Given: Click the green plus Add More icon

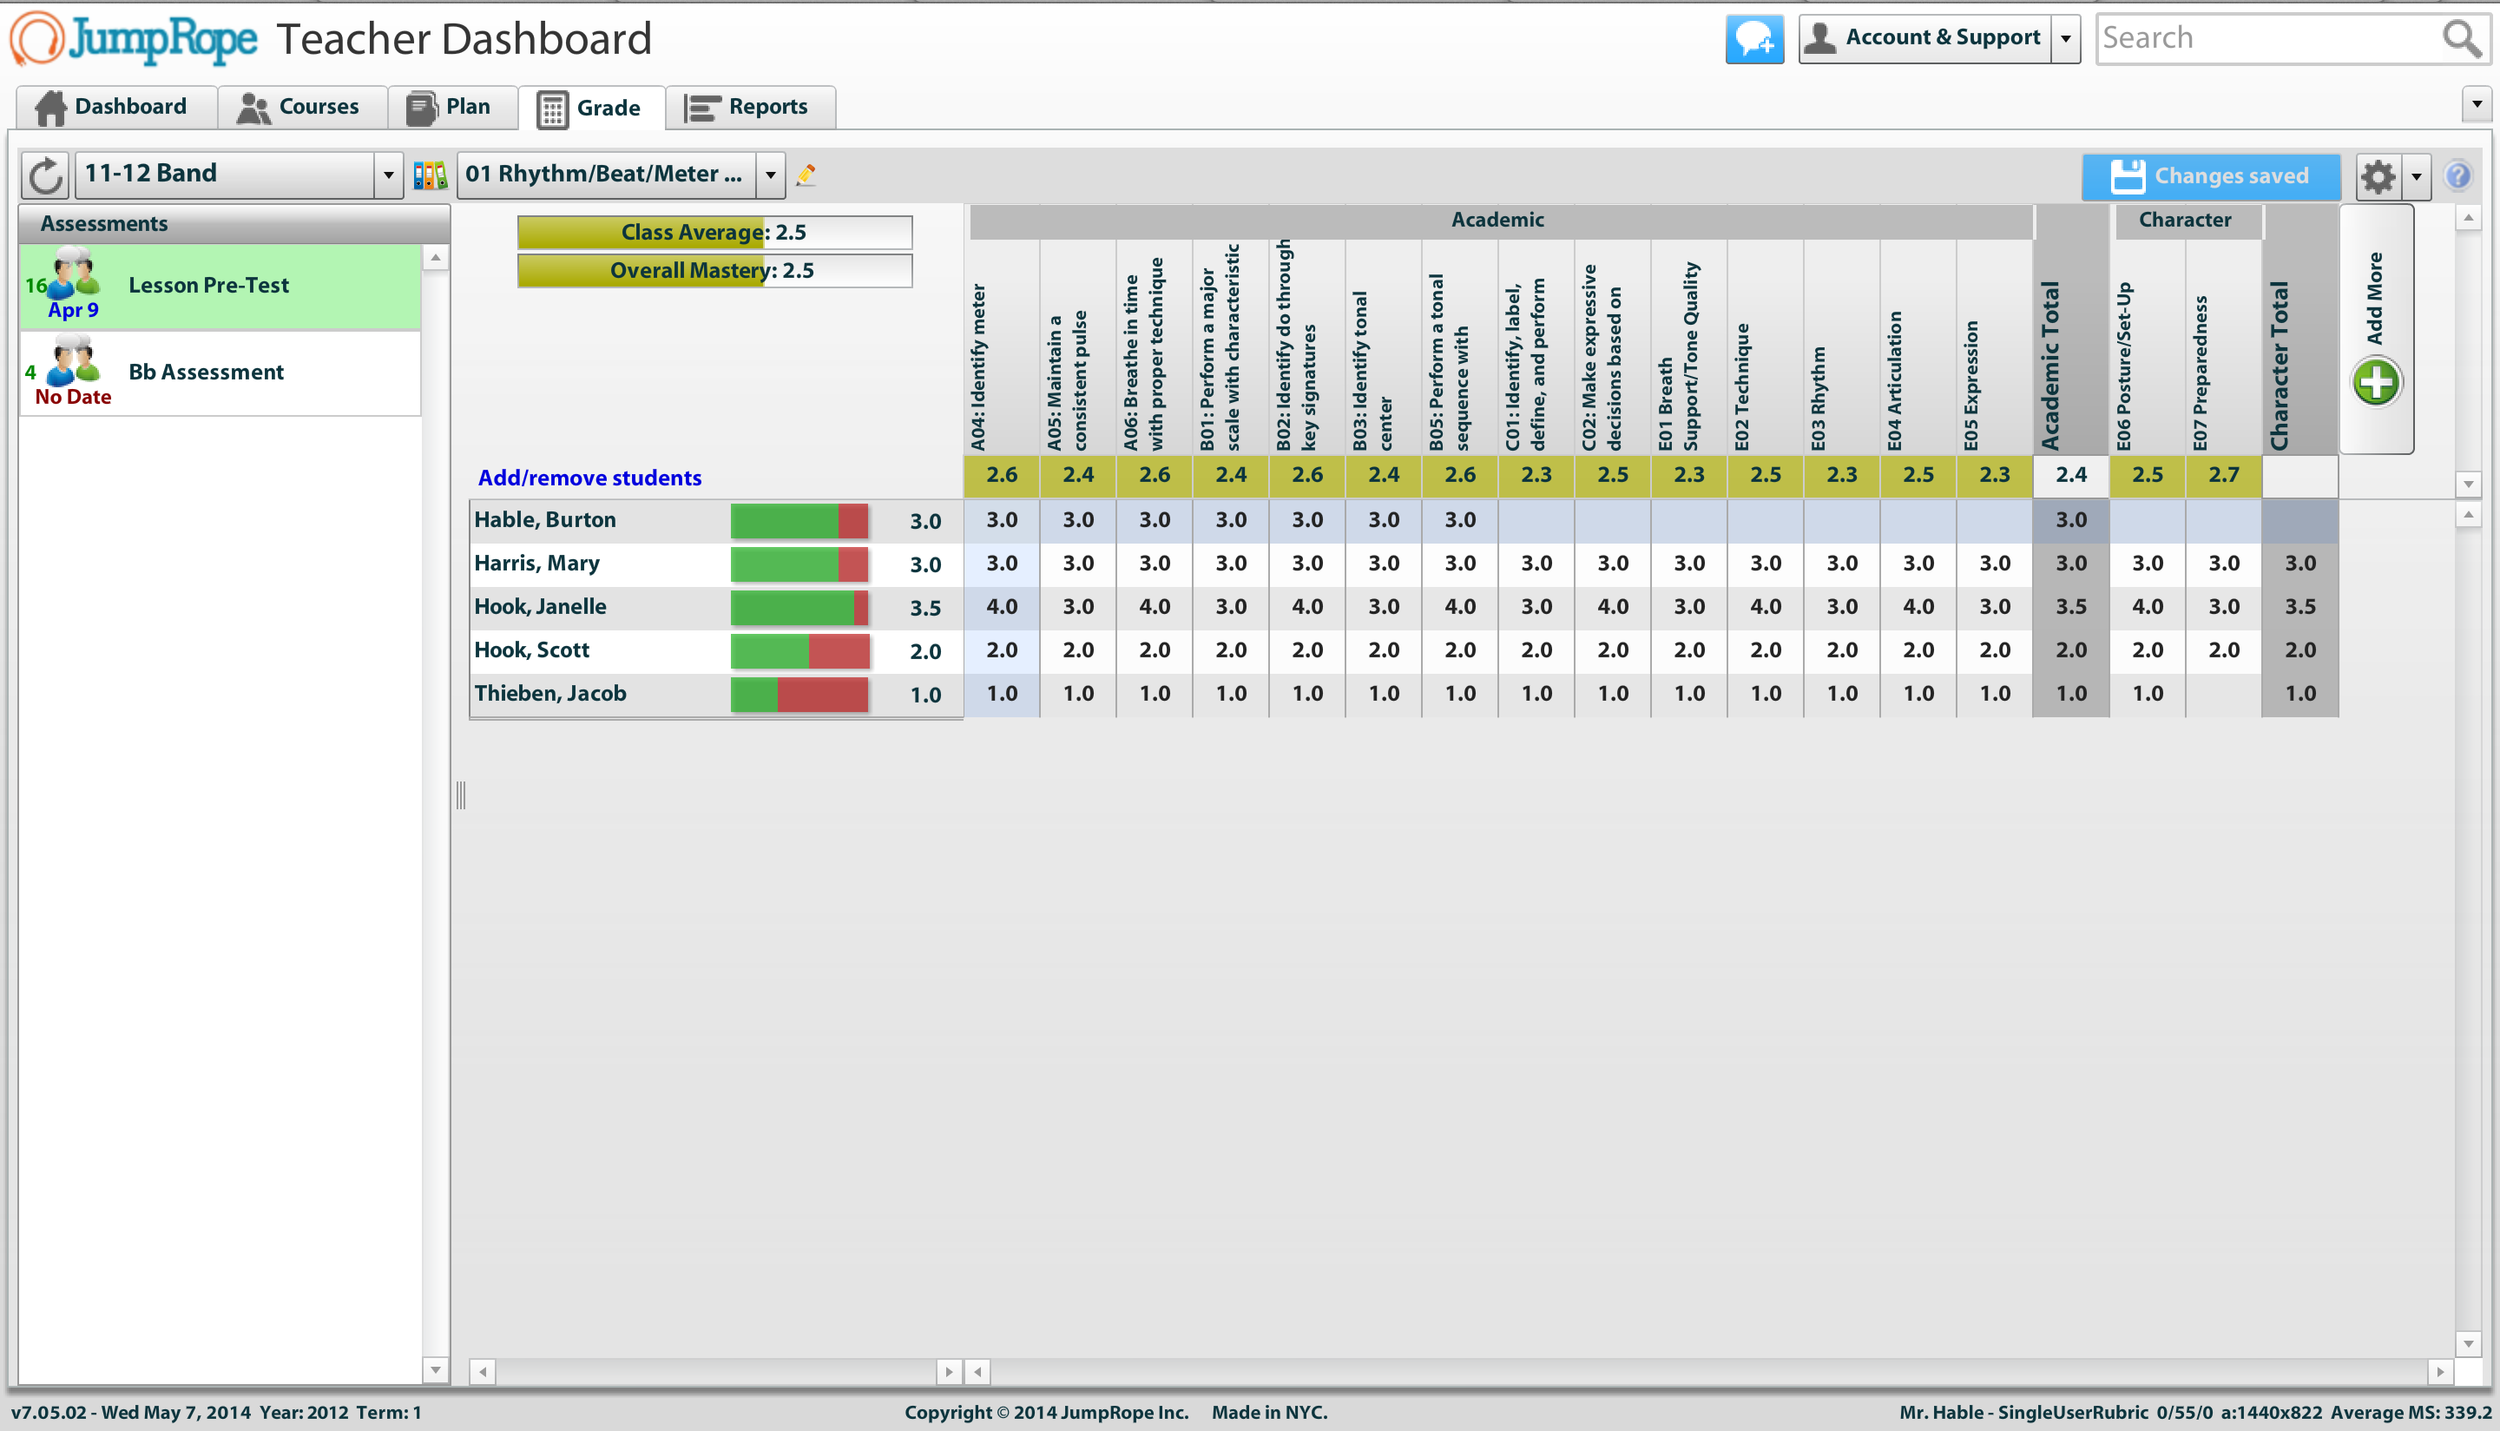Looking at the screenshot, I should point(2376,383).
